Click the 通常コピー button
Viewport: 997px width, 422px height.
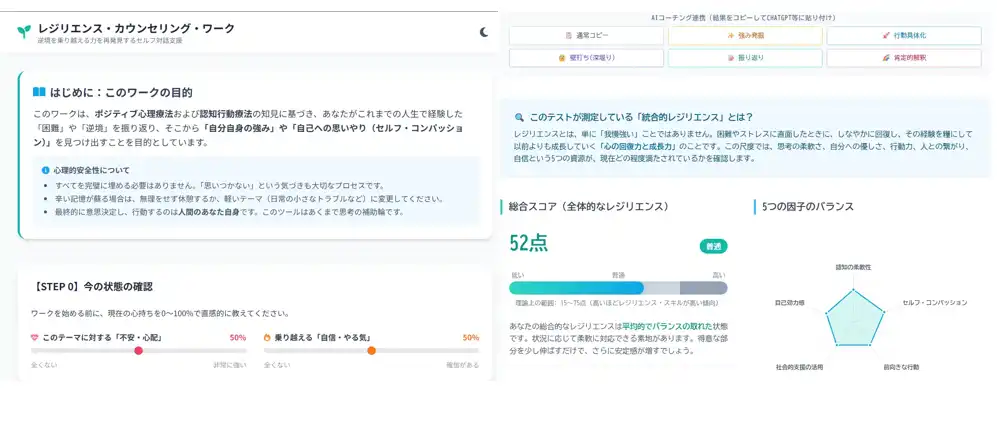click(586, 36)
